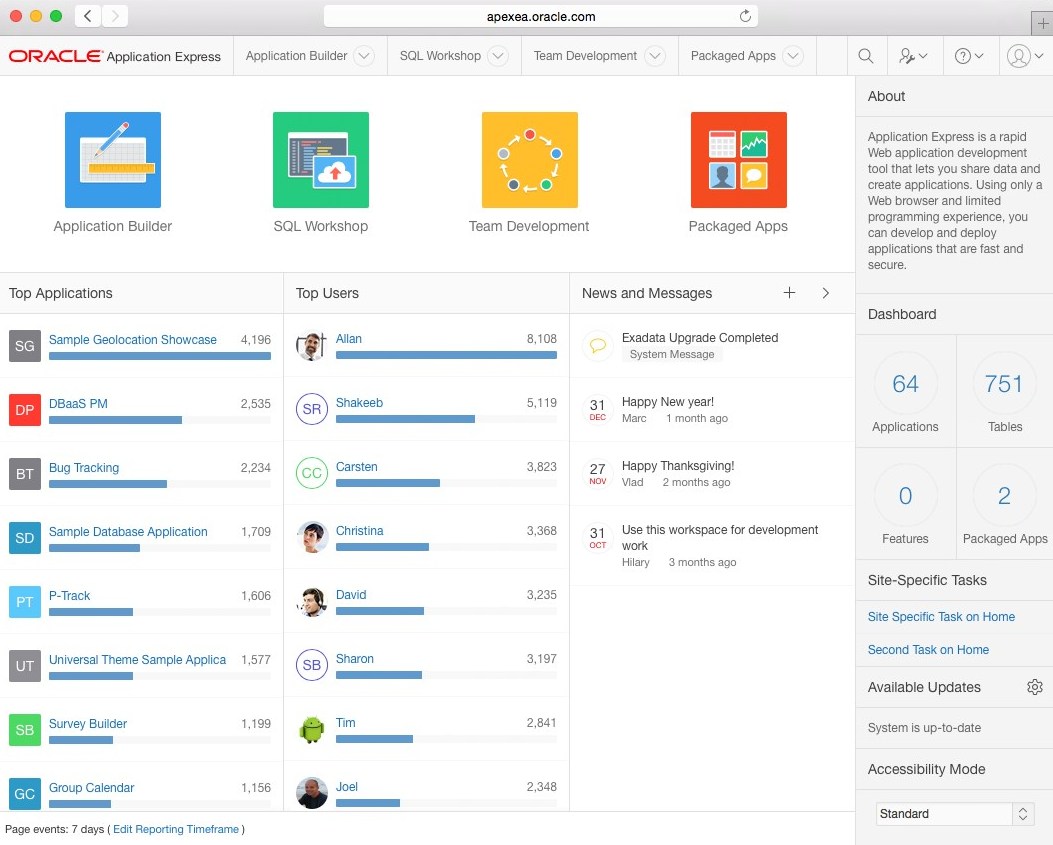Open the Help menu dropdown
The image size is (1053, 845).
pos(968,56)
